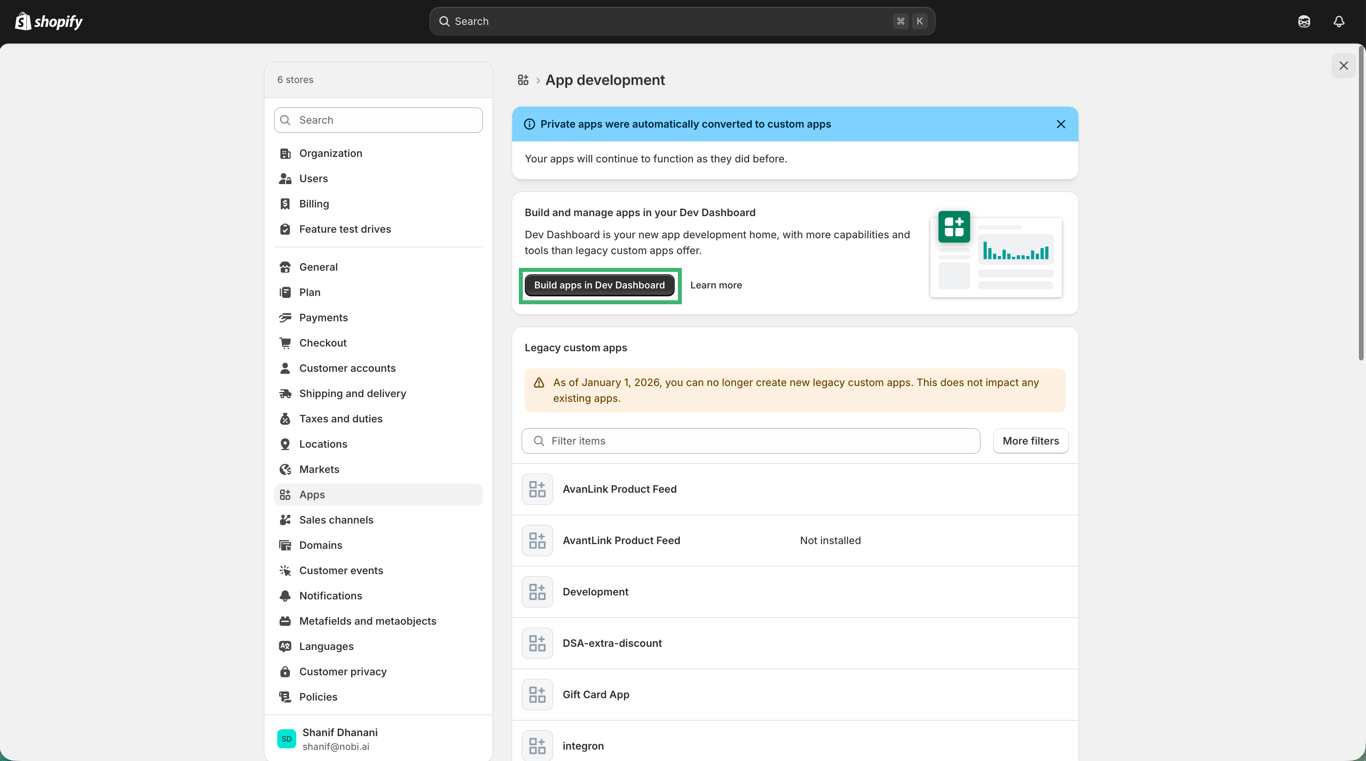The image size is (1366, 761).
Task: Open More filters for legacy apps
Action: click(x=1030, y=441)
